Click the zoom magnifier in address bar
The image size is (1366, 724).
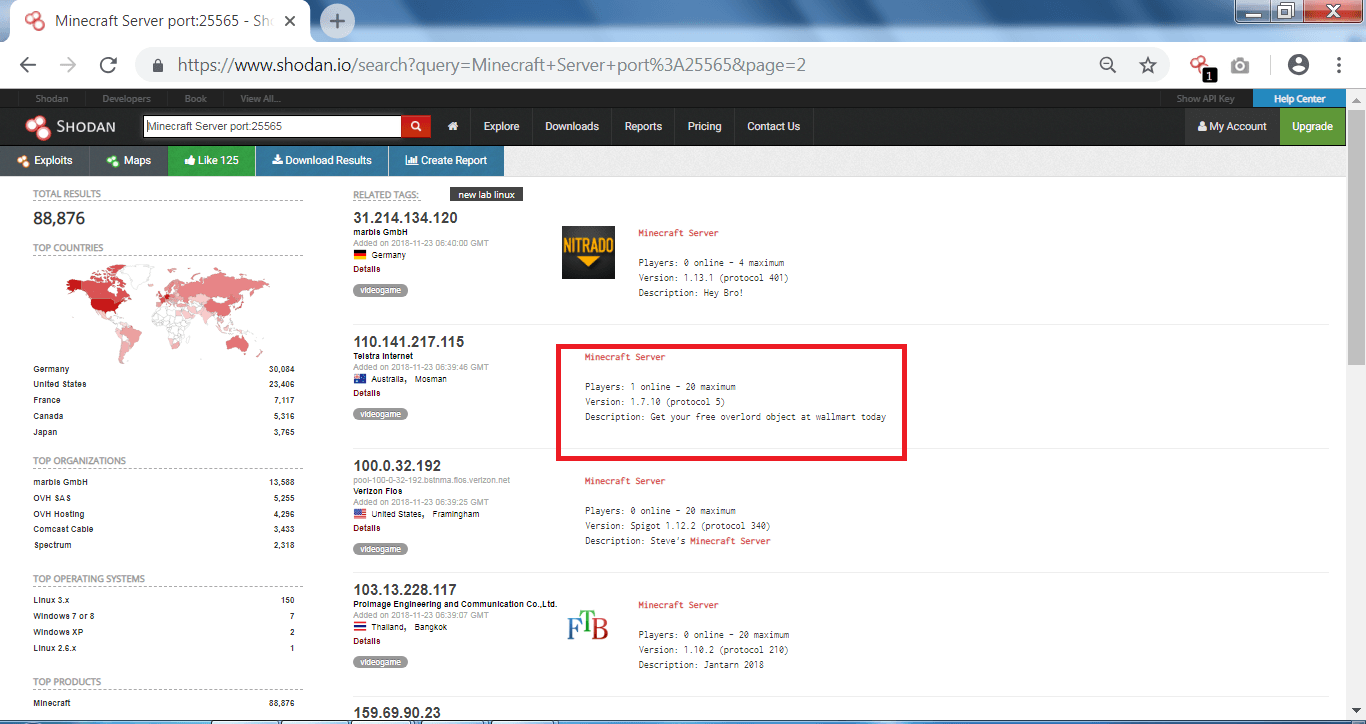click(x=1107, y=65)
